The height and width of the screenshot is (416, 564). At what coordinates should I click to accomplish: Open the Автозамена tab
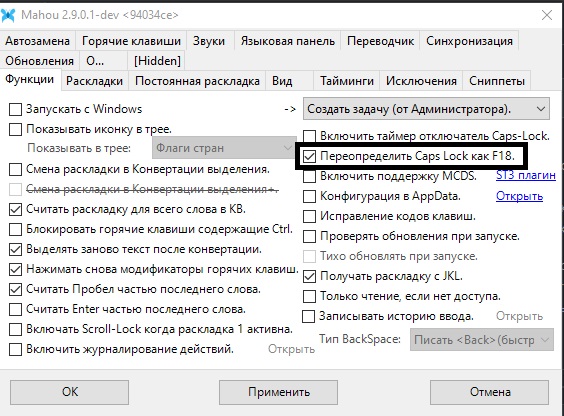37,41
